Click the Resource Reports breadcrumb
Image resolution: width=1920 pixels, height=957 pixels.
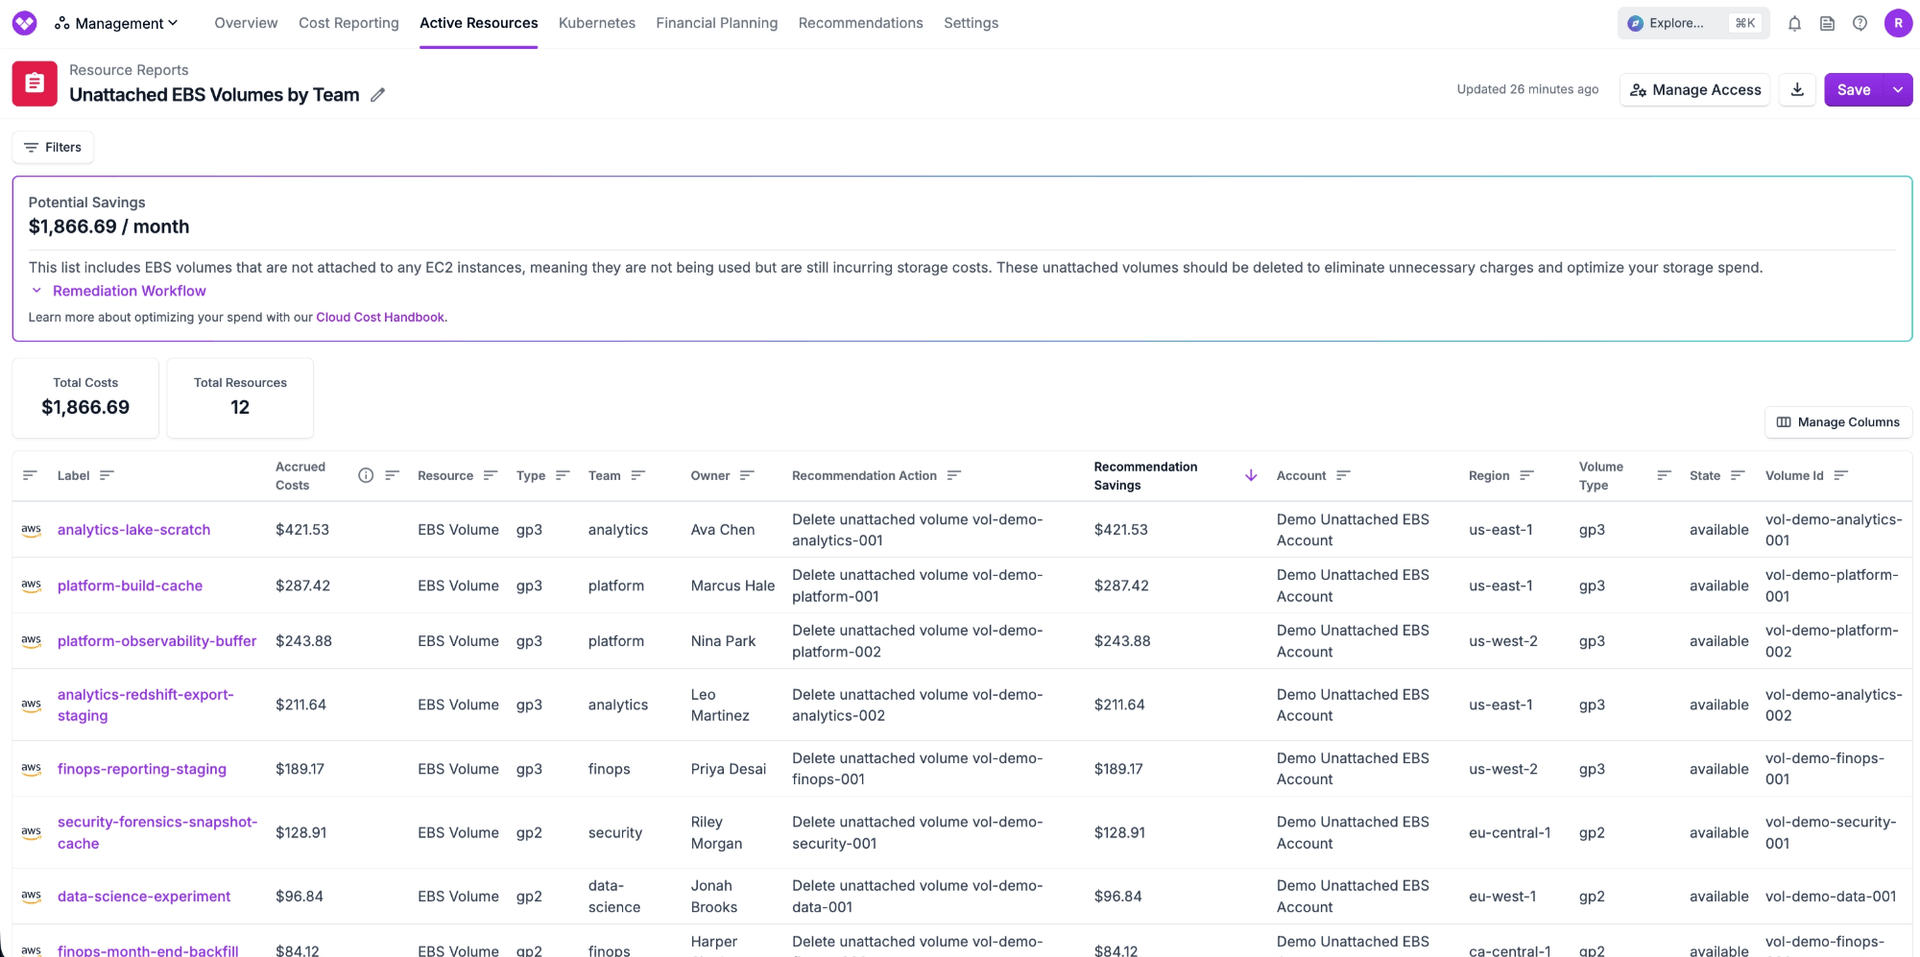click(129, 70)
